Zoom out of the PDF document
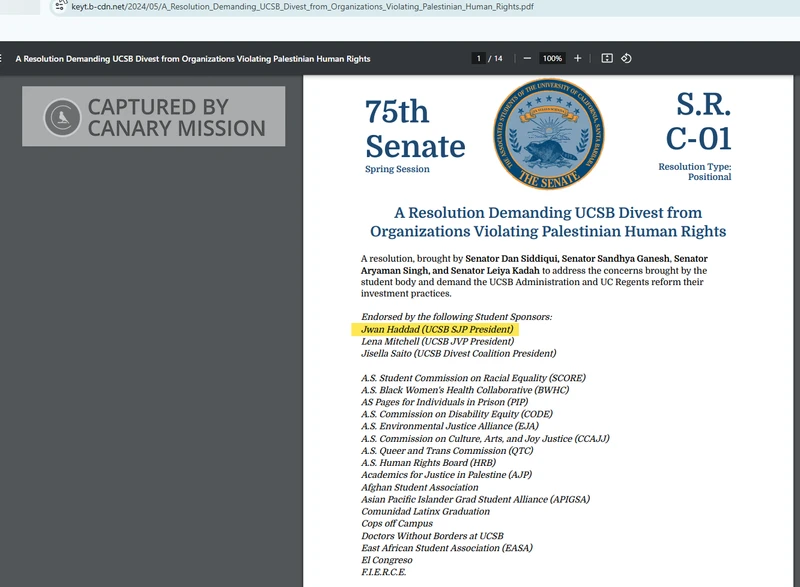Image resolution: width=800 pixels, height=587 pixels. [527, 59]
